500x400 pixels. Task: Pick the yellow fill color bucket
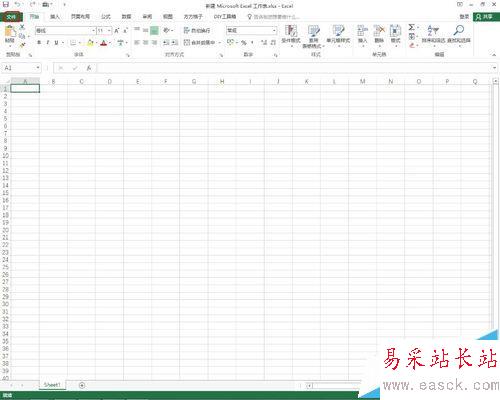pyautogui.click(x=90, y=43)
